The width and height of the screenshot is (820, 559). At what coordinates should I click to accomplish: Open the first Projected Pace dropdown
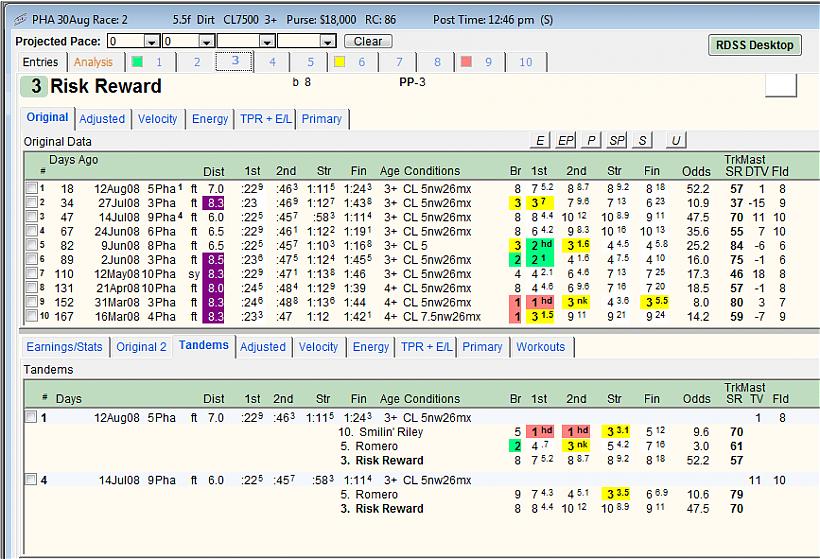pyautogui.click(x=152, y=41)
